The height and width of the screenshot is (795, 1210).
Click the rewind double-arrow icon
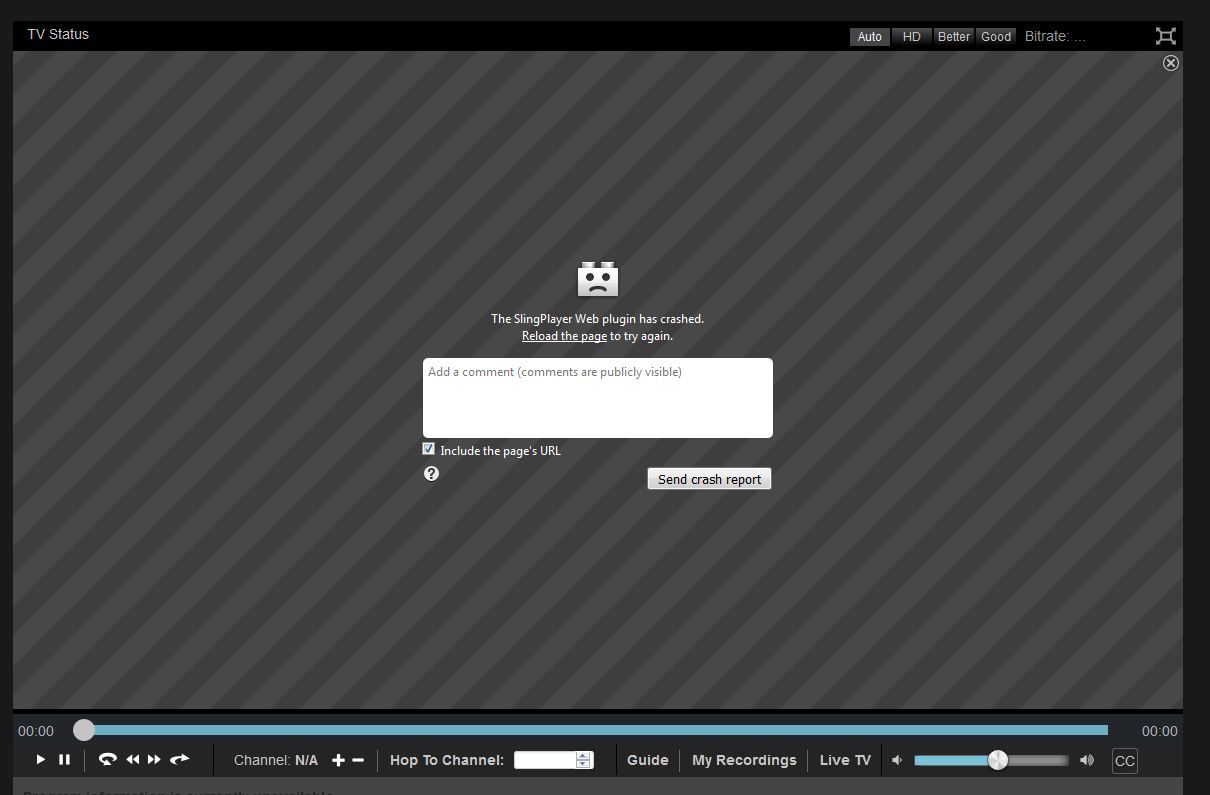pos(132,760)
